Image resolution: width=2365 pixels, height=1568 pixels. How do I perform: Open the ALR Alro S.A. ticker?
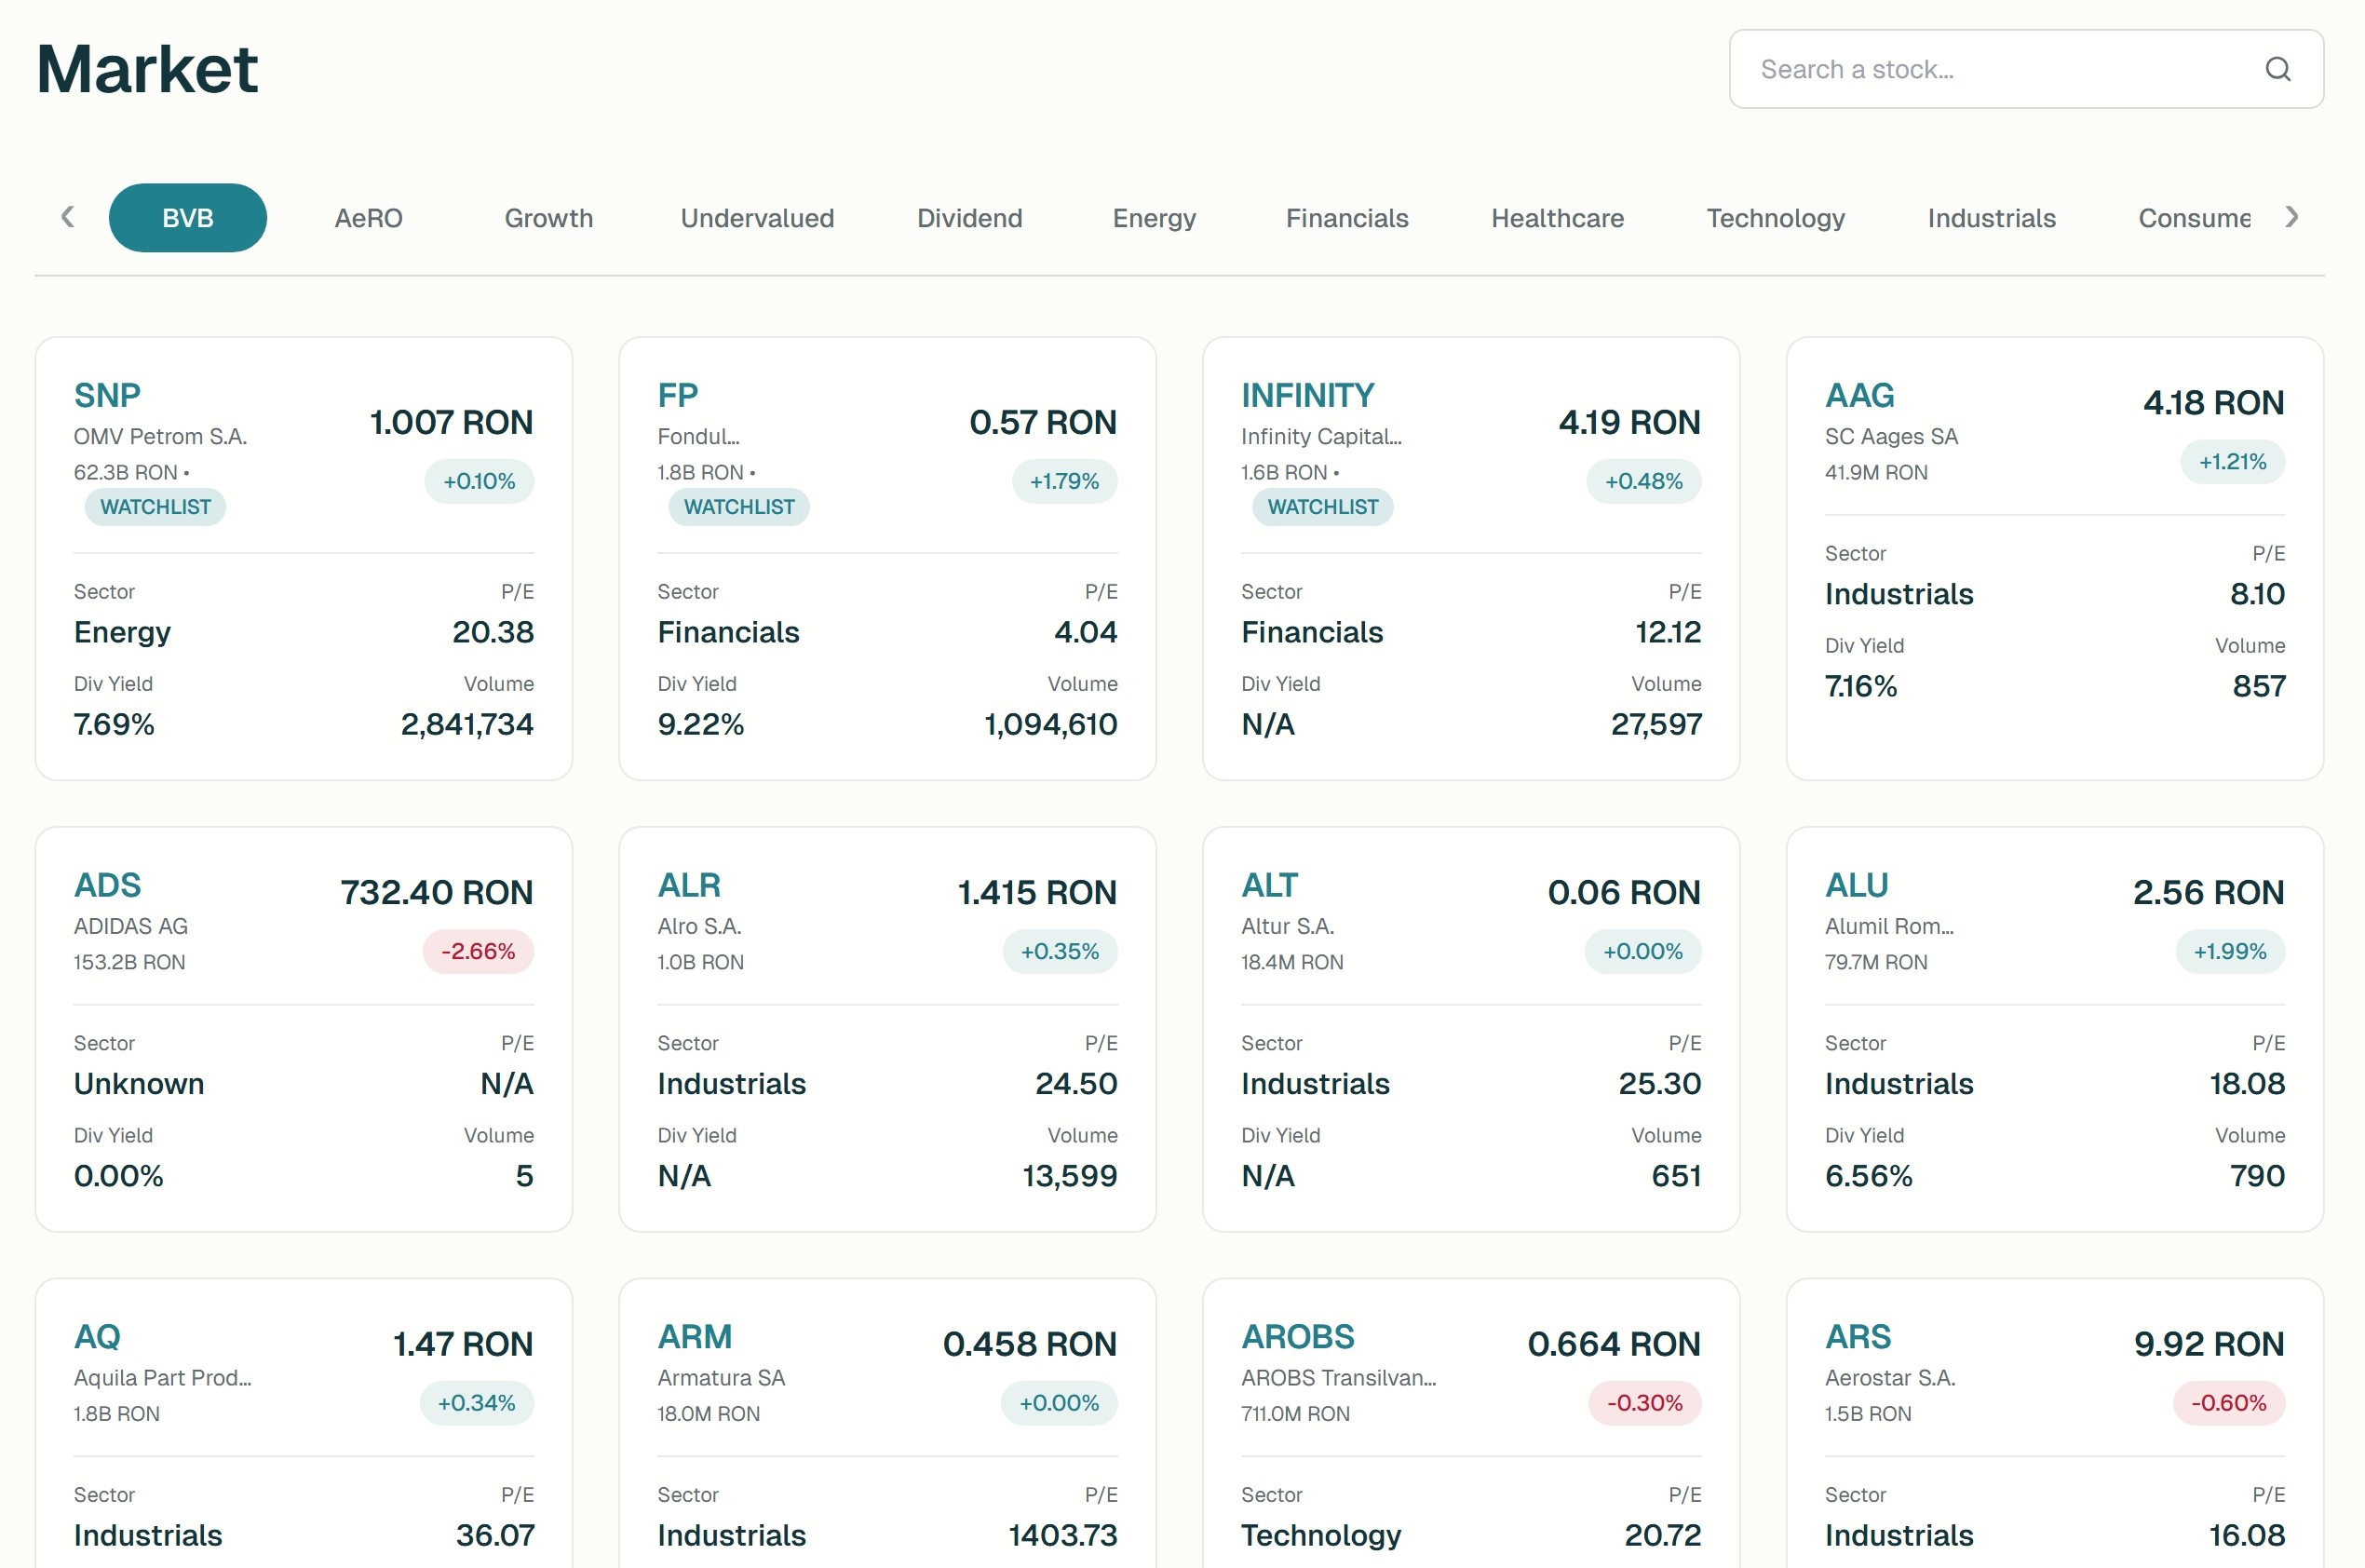coord(688,885)
